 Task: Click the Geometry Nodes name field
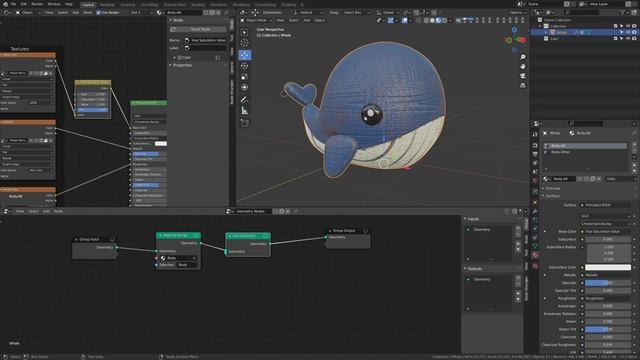pos(253,211)
